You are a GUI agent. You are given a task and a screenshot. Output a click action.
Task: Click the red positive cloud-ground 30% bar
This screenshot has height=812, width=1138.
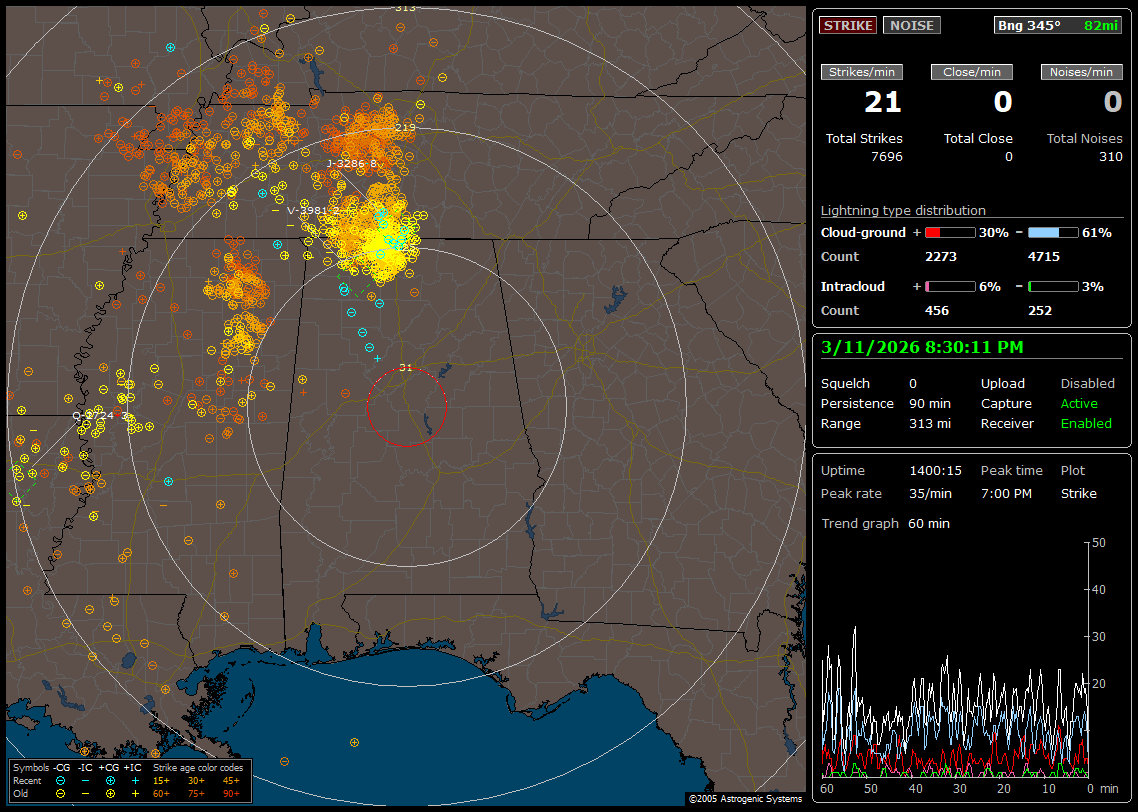click(949, 232)
